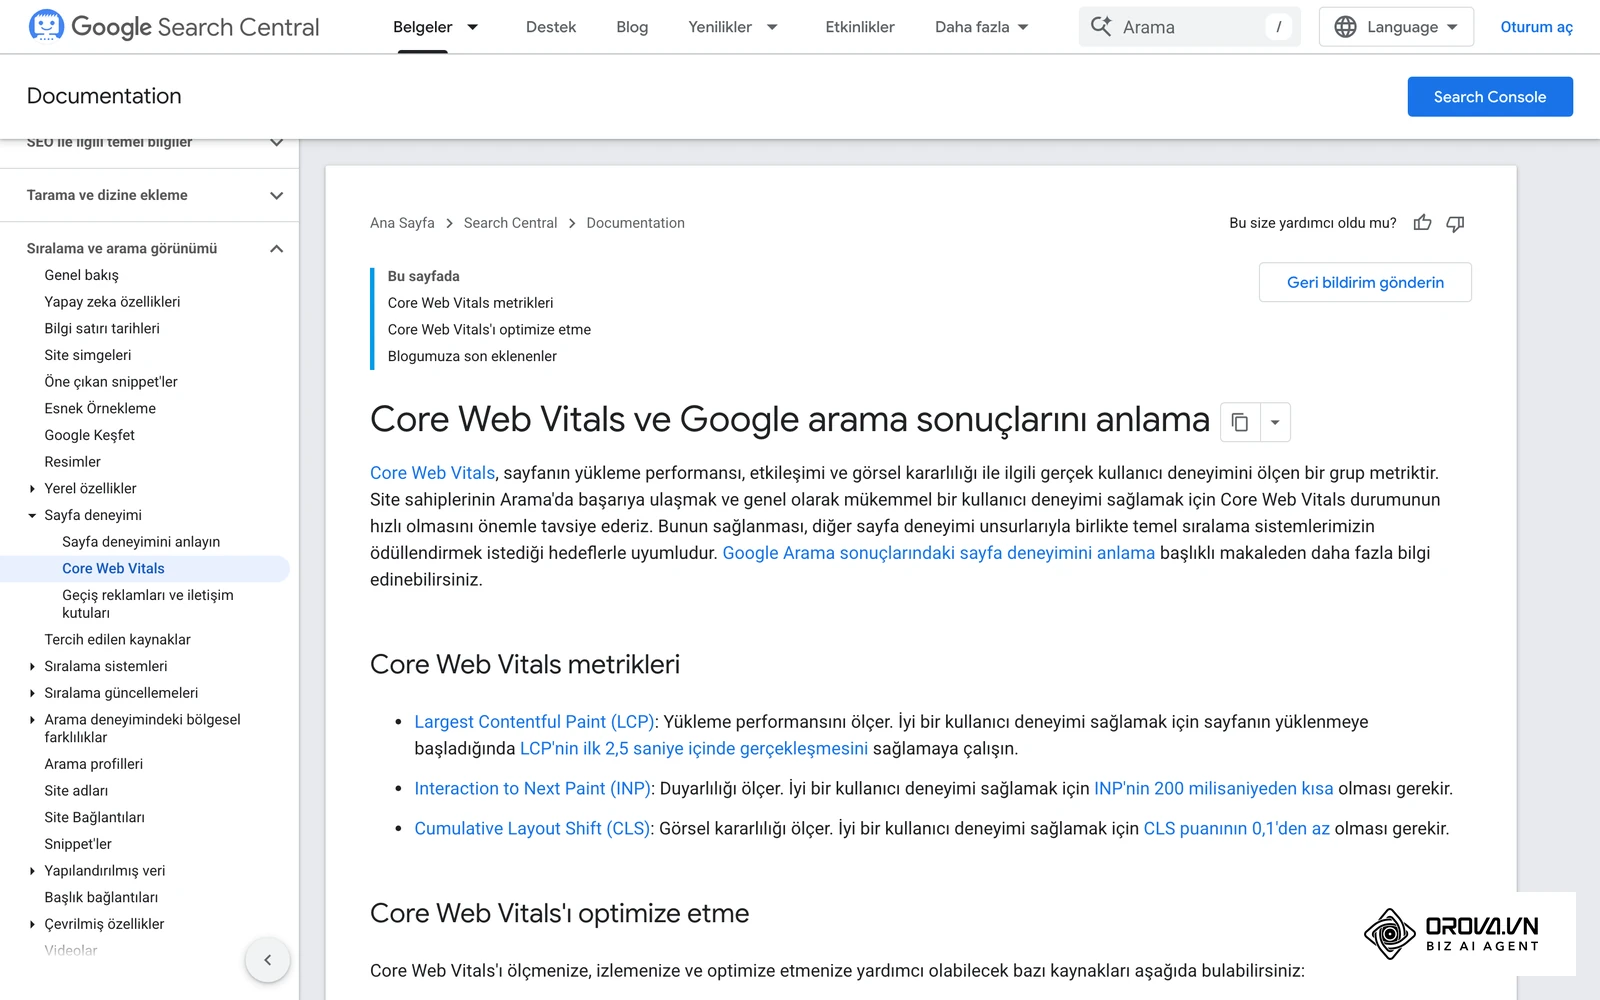Click the Oturum aç link

pos(1536,27)
